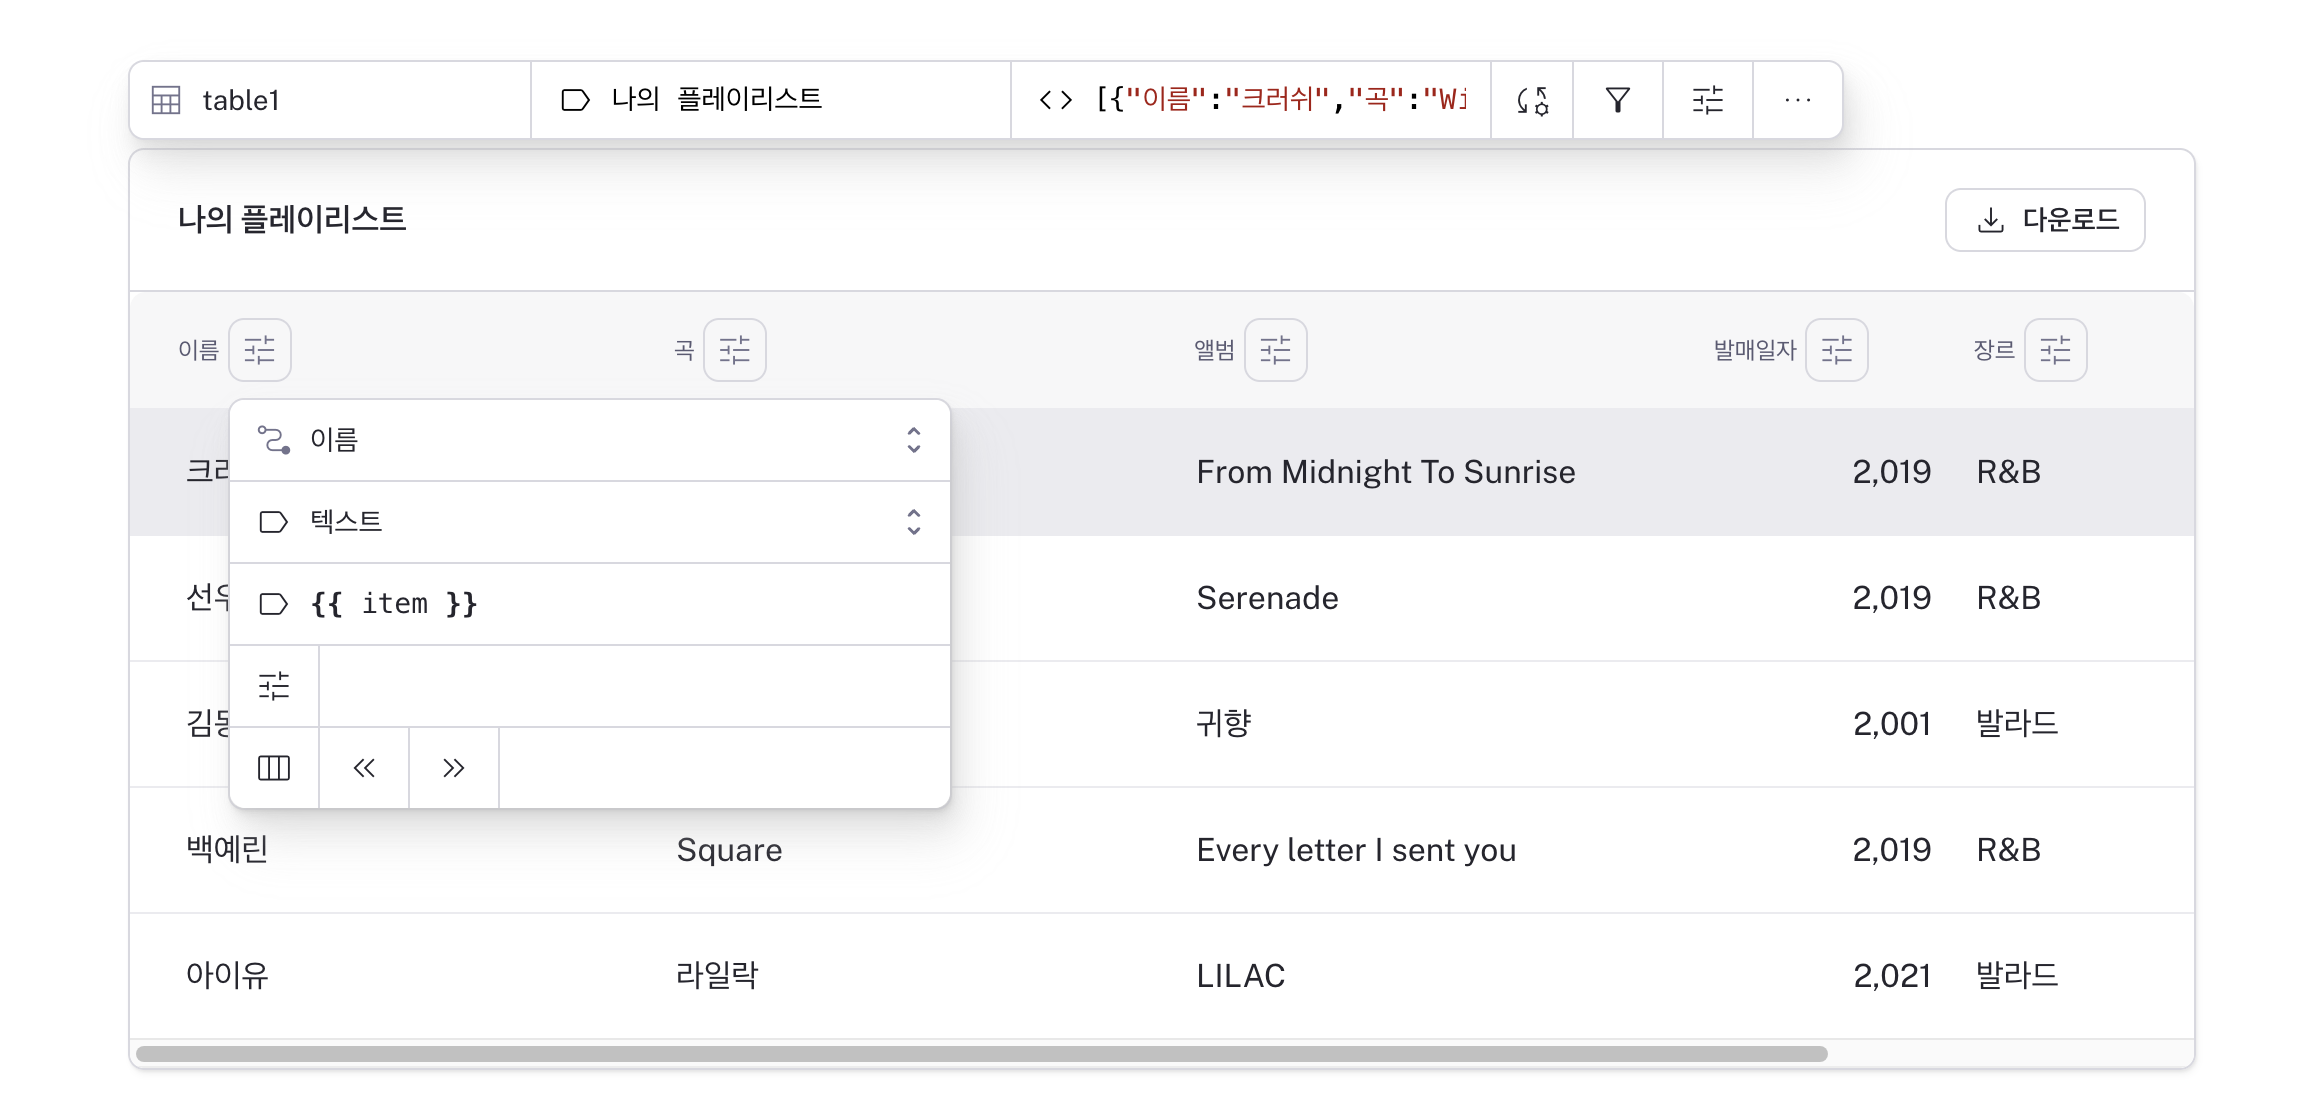
Task: Click the sliders icon in column popup
Action: 274,686
